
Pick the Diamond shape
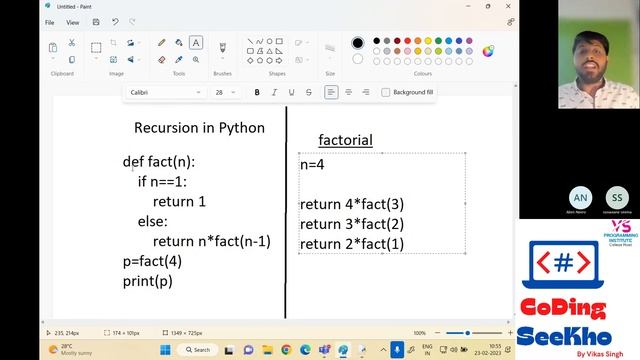pyautogui.click(x=250, y=60)
